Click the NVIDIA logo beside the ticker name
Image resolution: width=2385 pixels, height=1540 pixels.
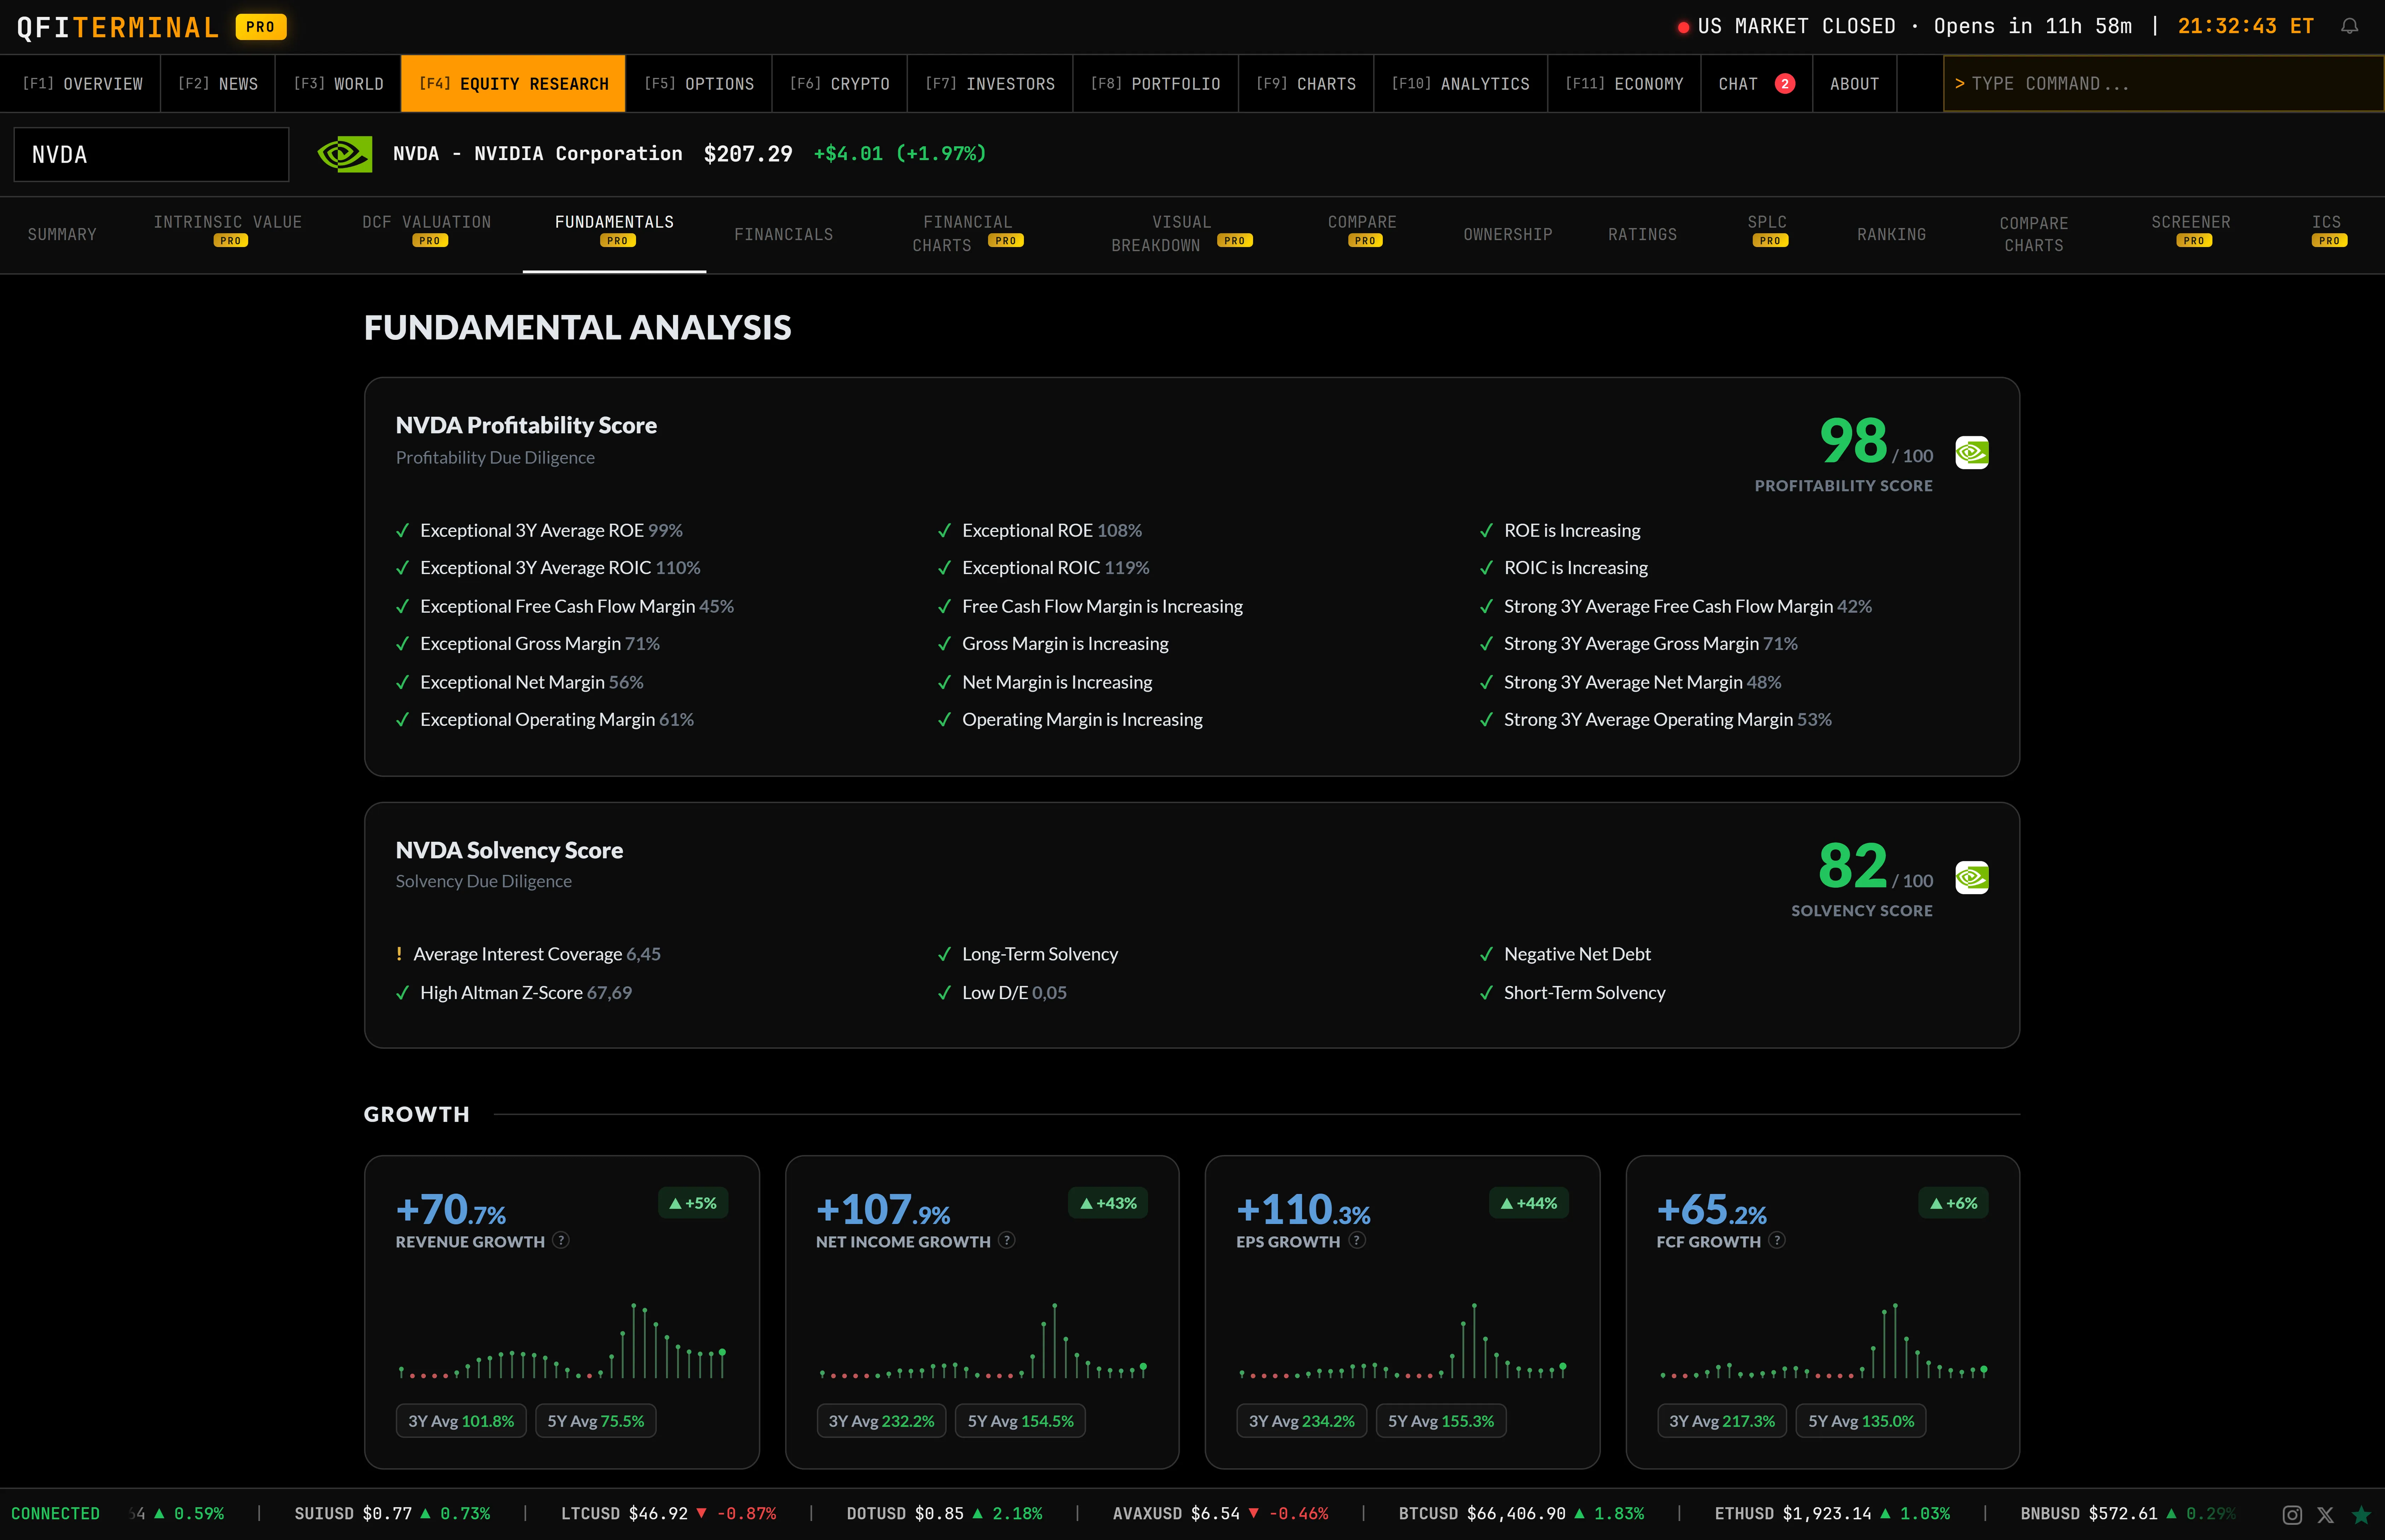(x=345, y=154)
